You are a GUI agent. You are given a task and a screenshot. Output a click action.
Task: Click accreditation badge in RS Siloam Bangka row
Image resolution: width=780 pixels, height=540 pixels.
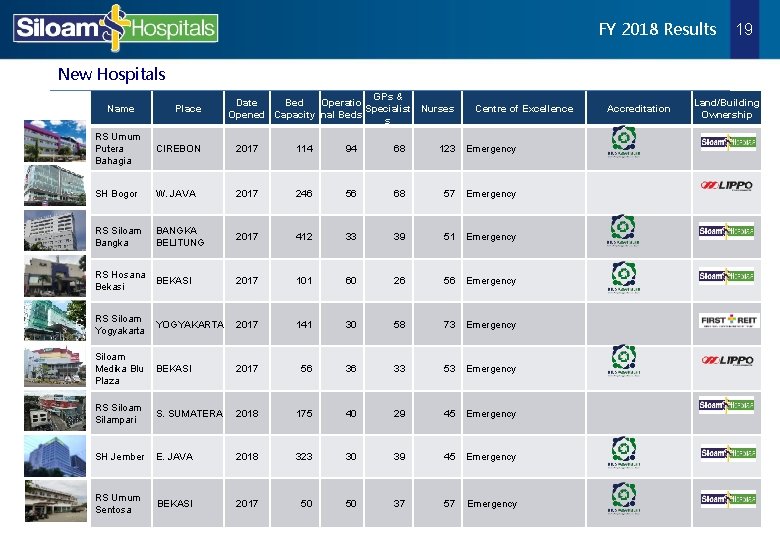pos(623,230)
